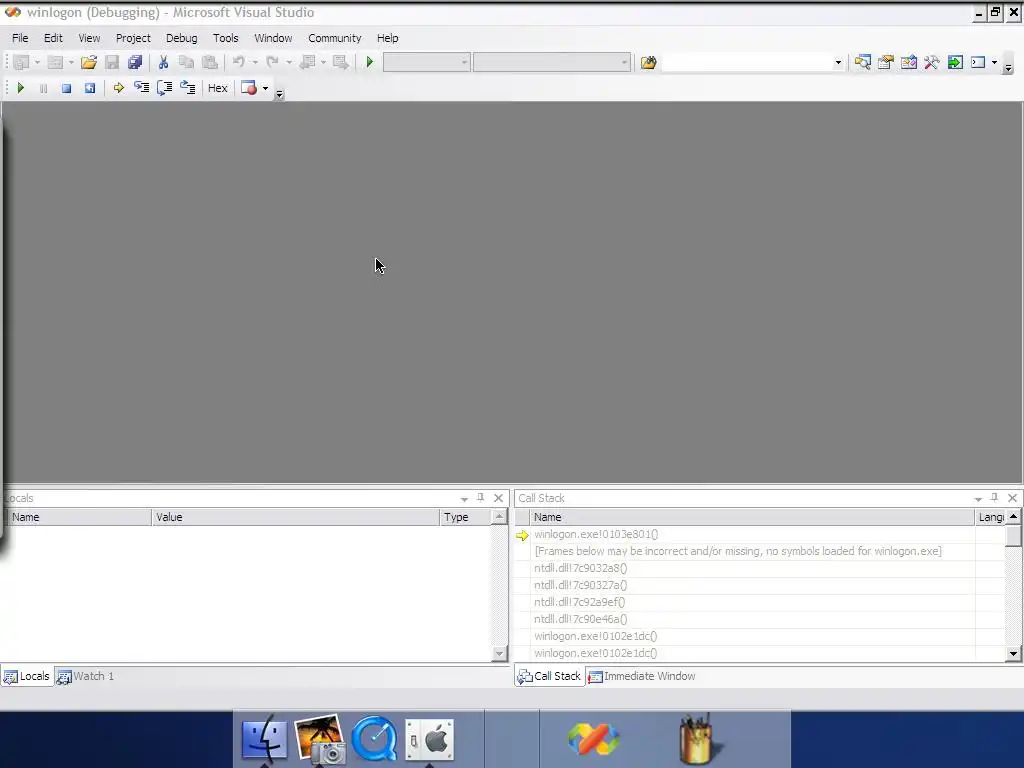This screenshot has height=768, width=1024.
Task: Open the Project menu
Action: point(133,38)
